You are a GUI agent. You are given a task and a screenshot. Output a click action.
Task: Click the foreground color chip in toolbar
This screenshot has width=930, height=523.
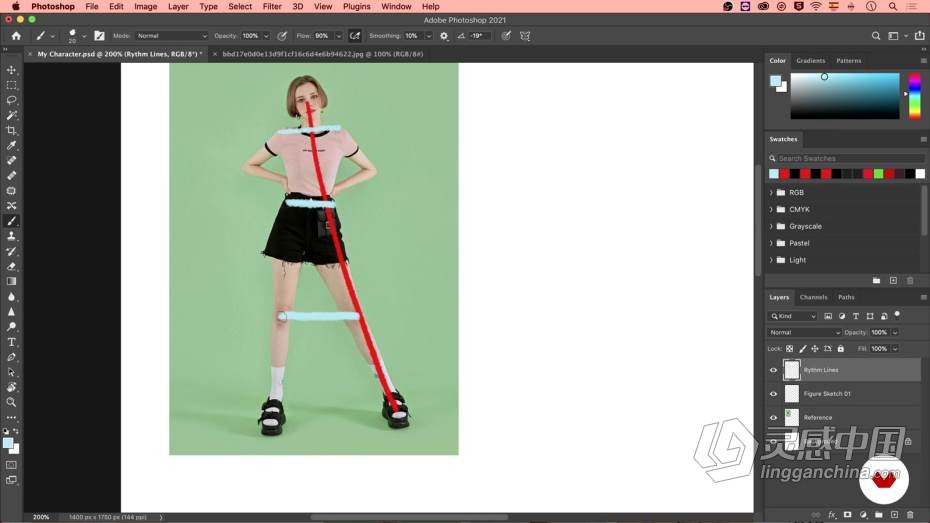tap(7, 443)
